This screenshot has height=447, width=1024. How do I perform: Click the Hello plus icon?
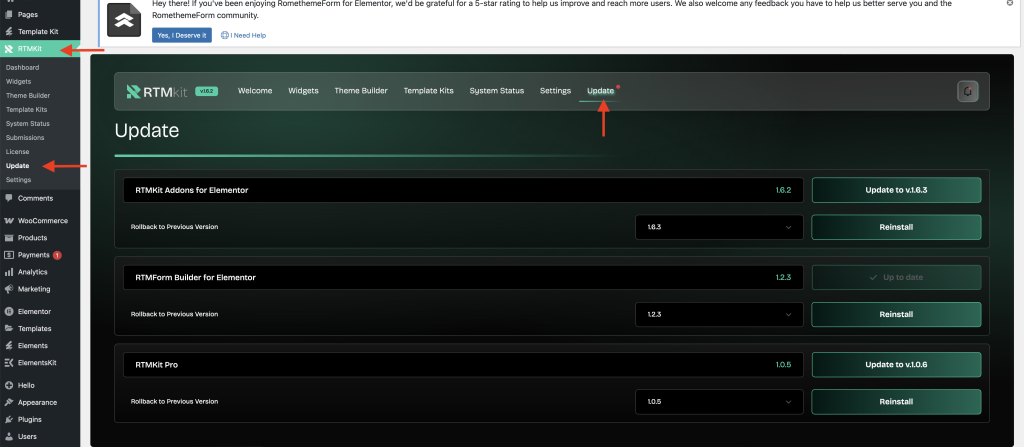pyautogui.click(x=8, y=386)
